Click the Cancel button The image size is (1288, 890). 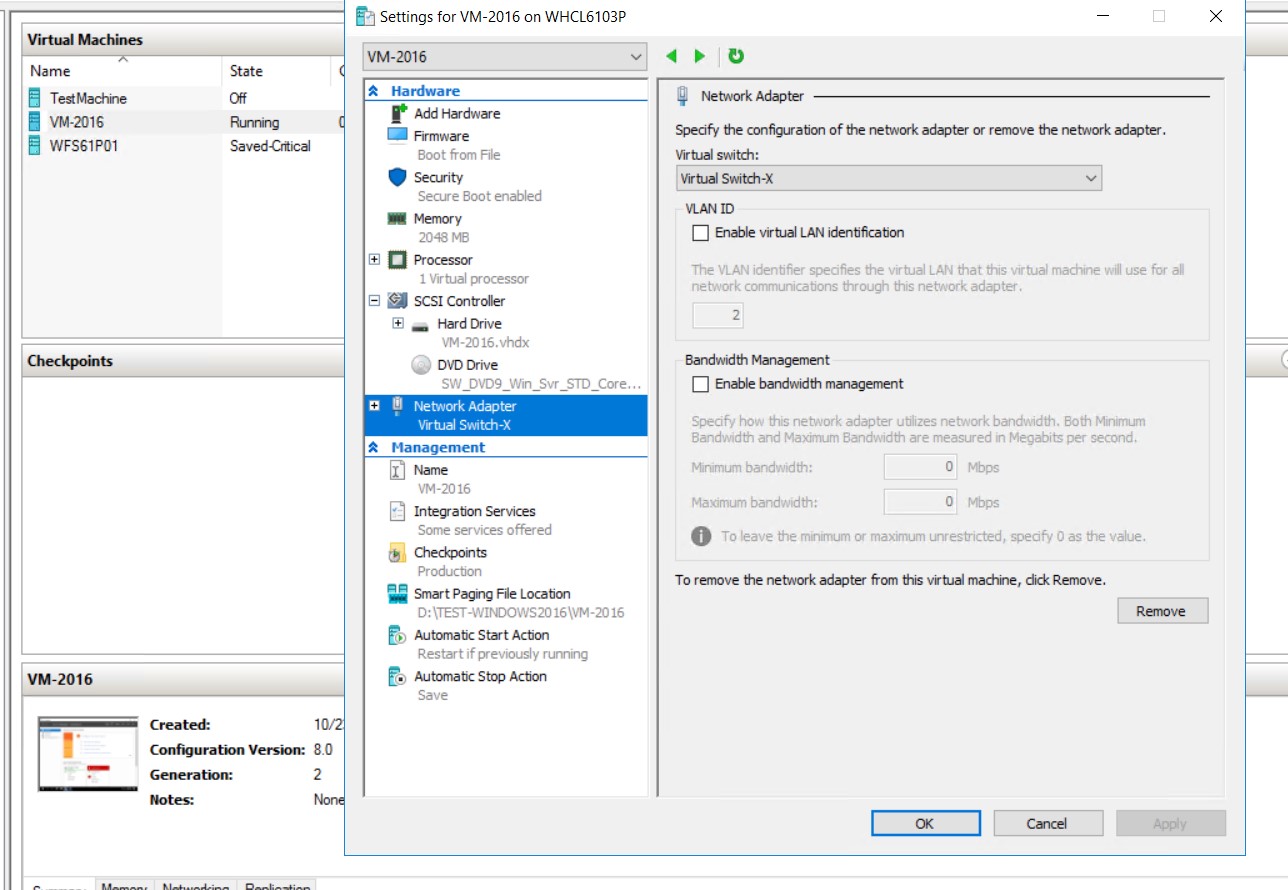click(1048, 823)
